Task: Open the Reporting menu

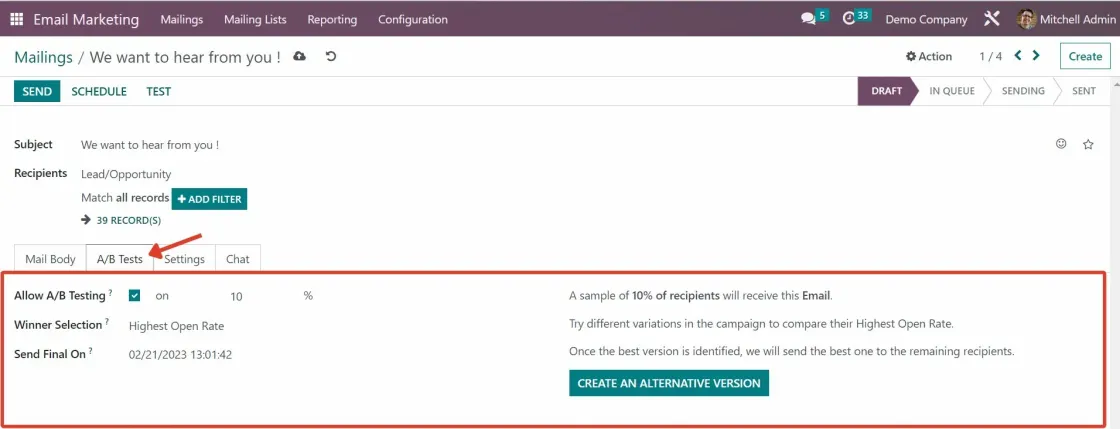Action: coord(332,19)
